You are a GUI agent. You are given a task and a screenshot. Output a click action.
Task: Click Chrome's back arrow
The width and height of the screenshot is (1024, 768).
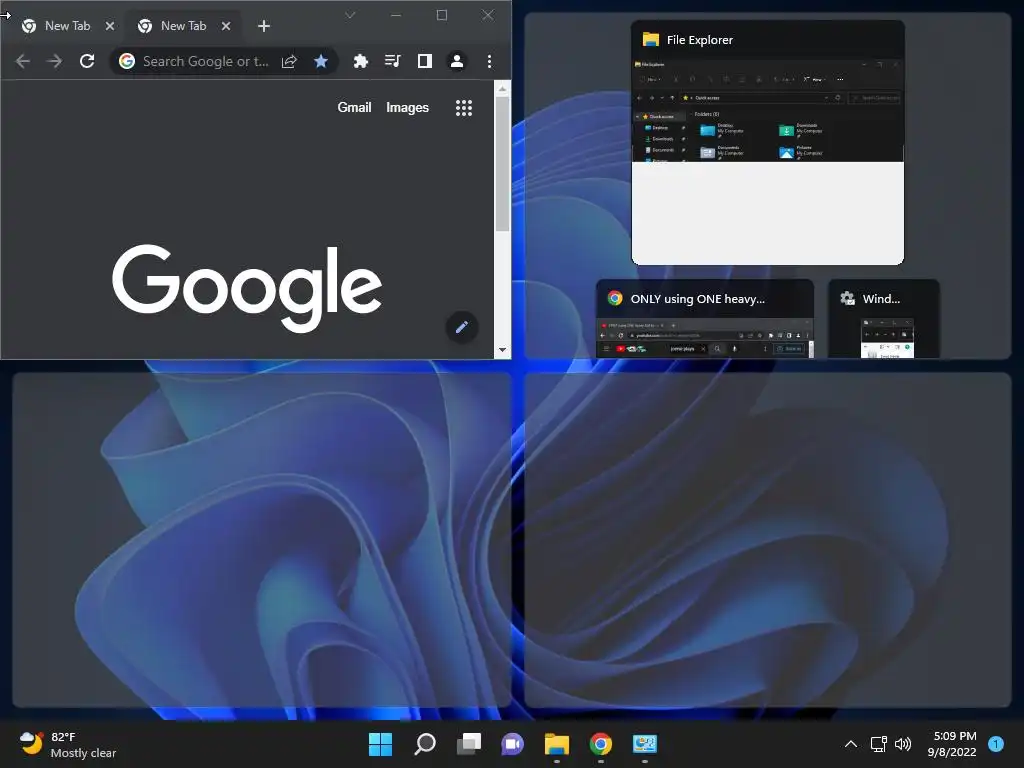(23, 61)
